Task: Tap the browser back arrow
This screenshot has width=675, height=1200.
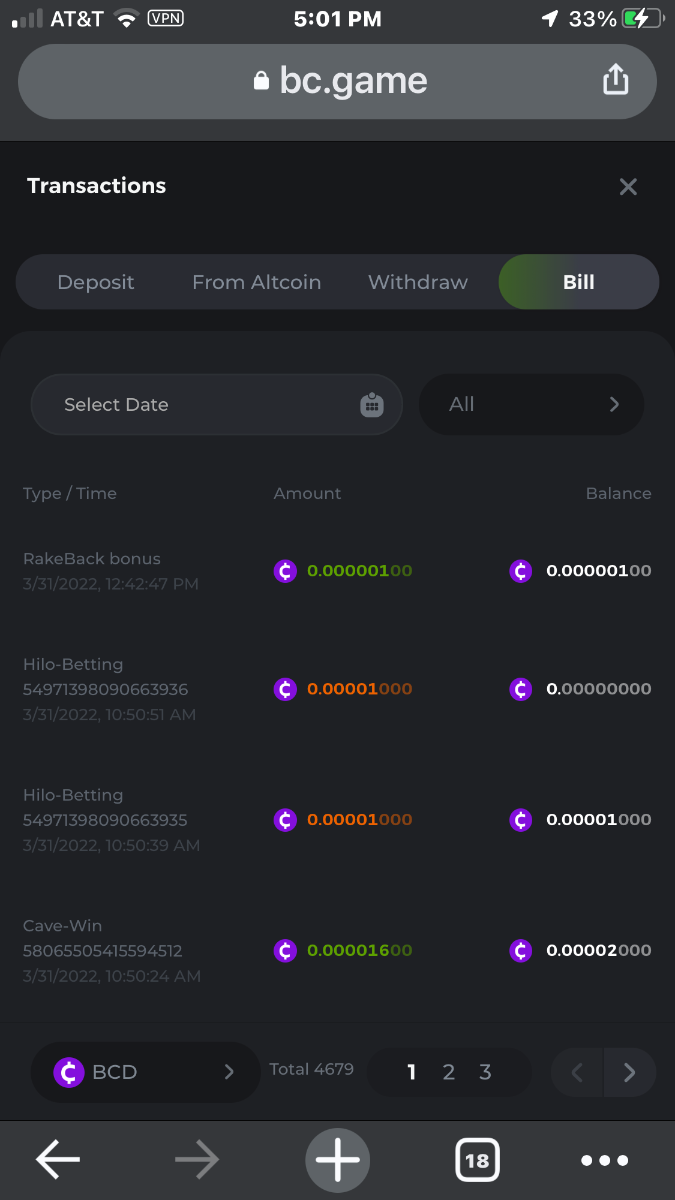Action: (x=58, y=1160)
